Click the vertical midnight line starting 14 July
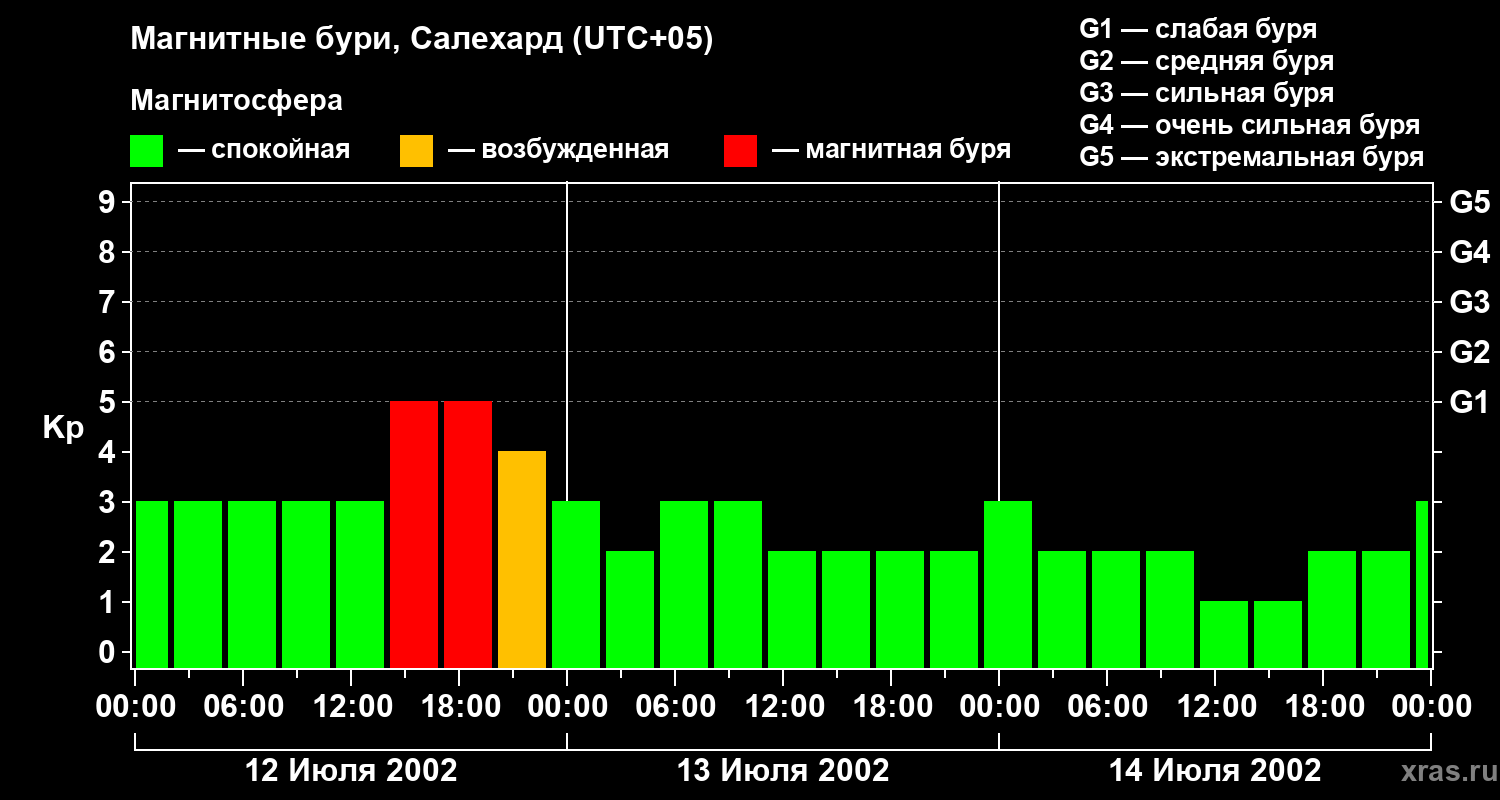This screenshot has height=800, width=1500. [x=999, y=425]
